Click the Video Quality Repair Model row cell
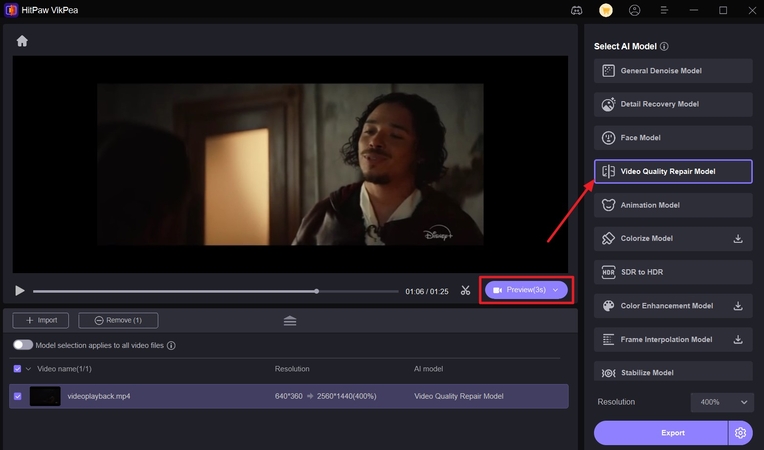 tap(458, 396)
